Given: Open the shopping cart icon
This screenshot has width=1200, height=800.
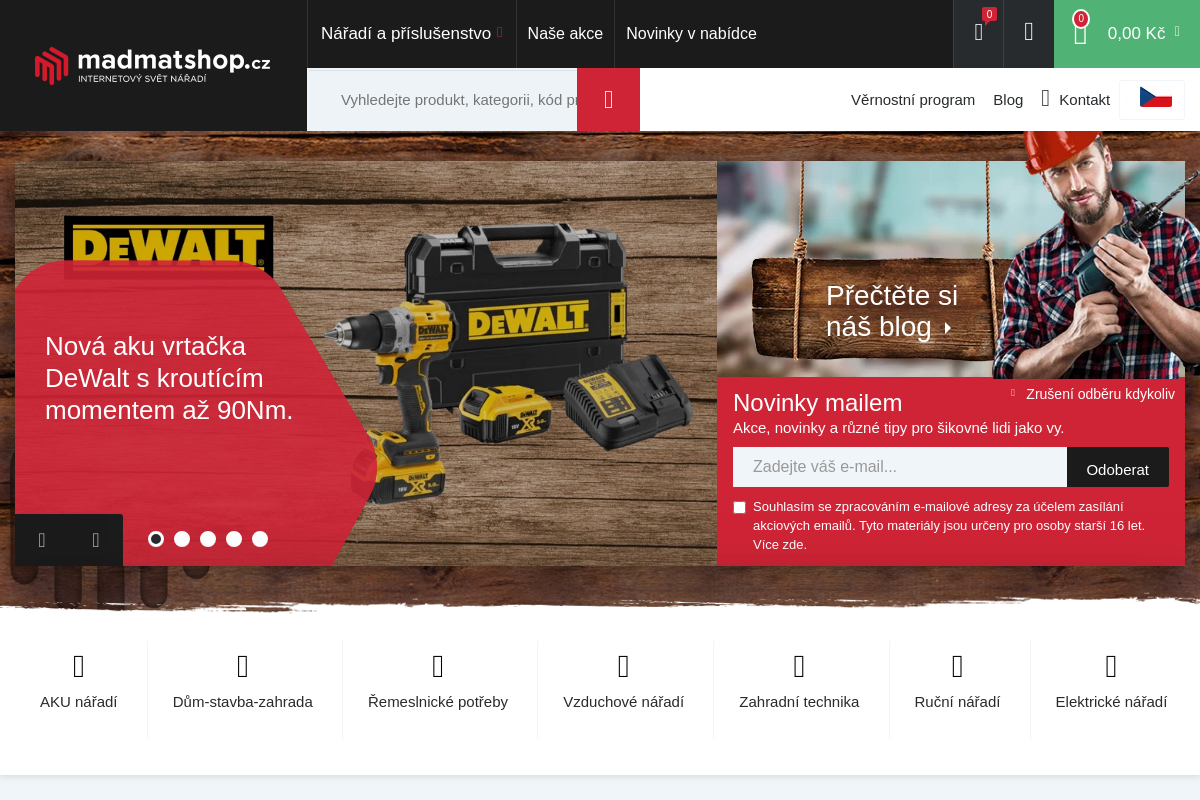Looking at the screenshot, I should (1080, 33).
